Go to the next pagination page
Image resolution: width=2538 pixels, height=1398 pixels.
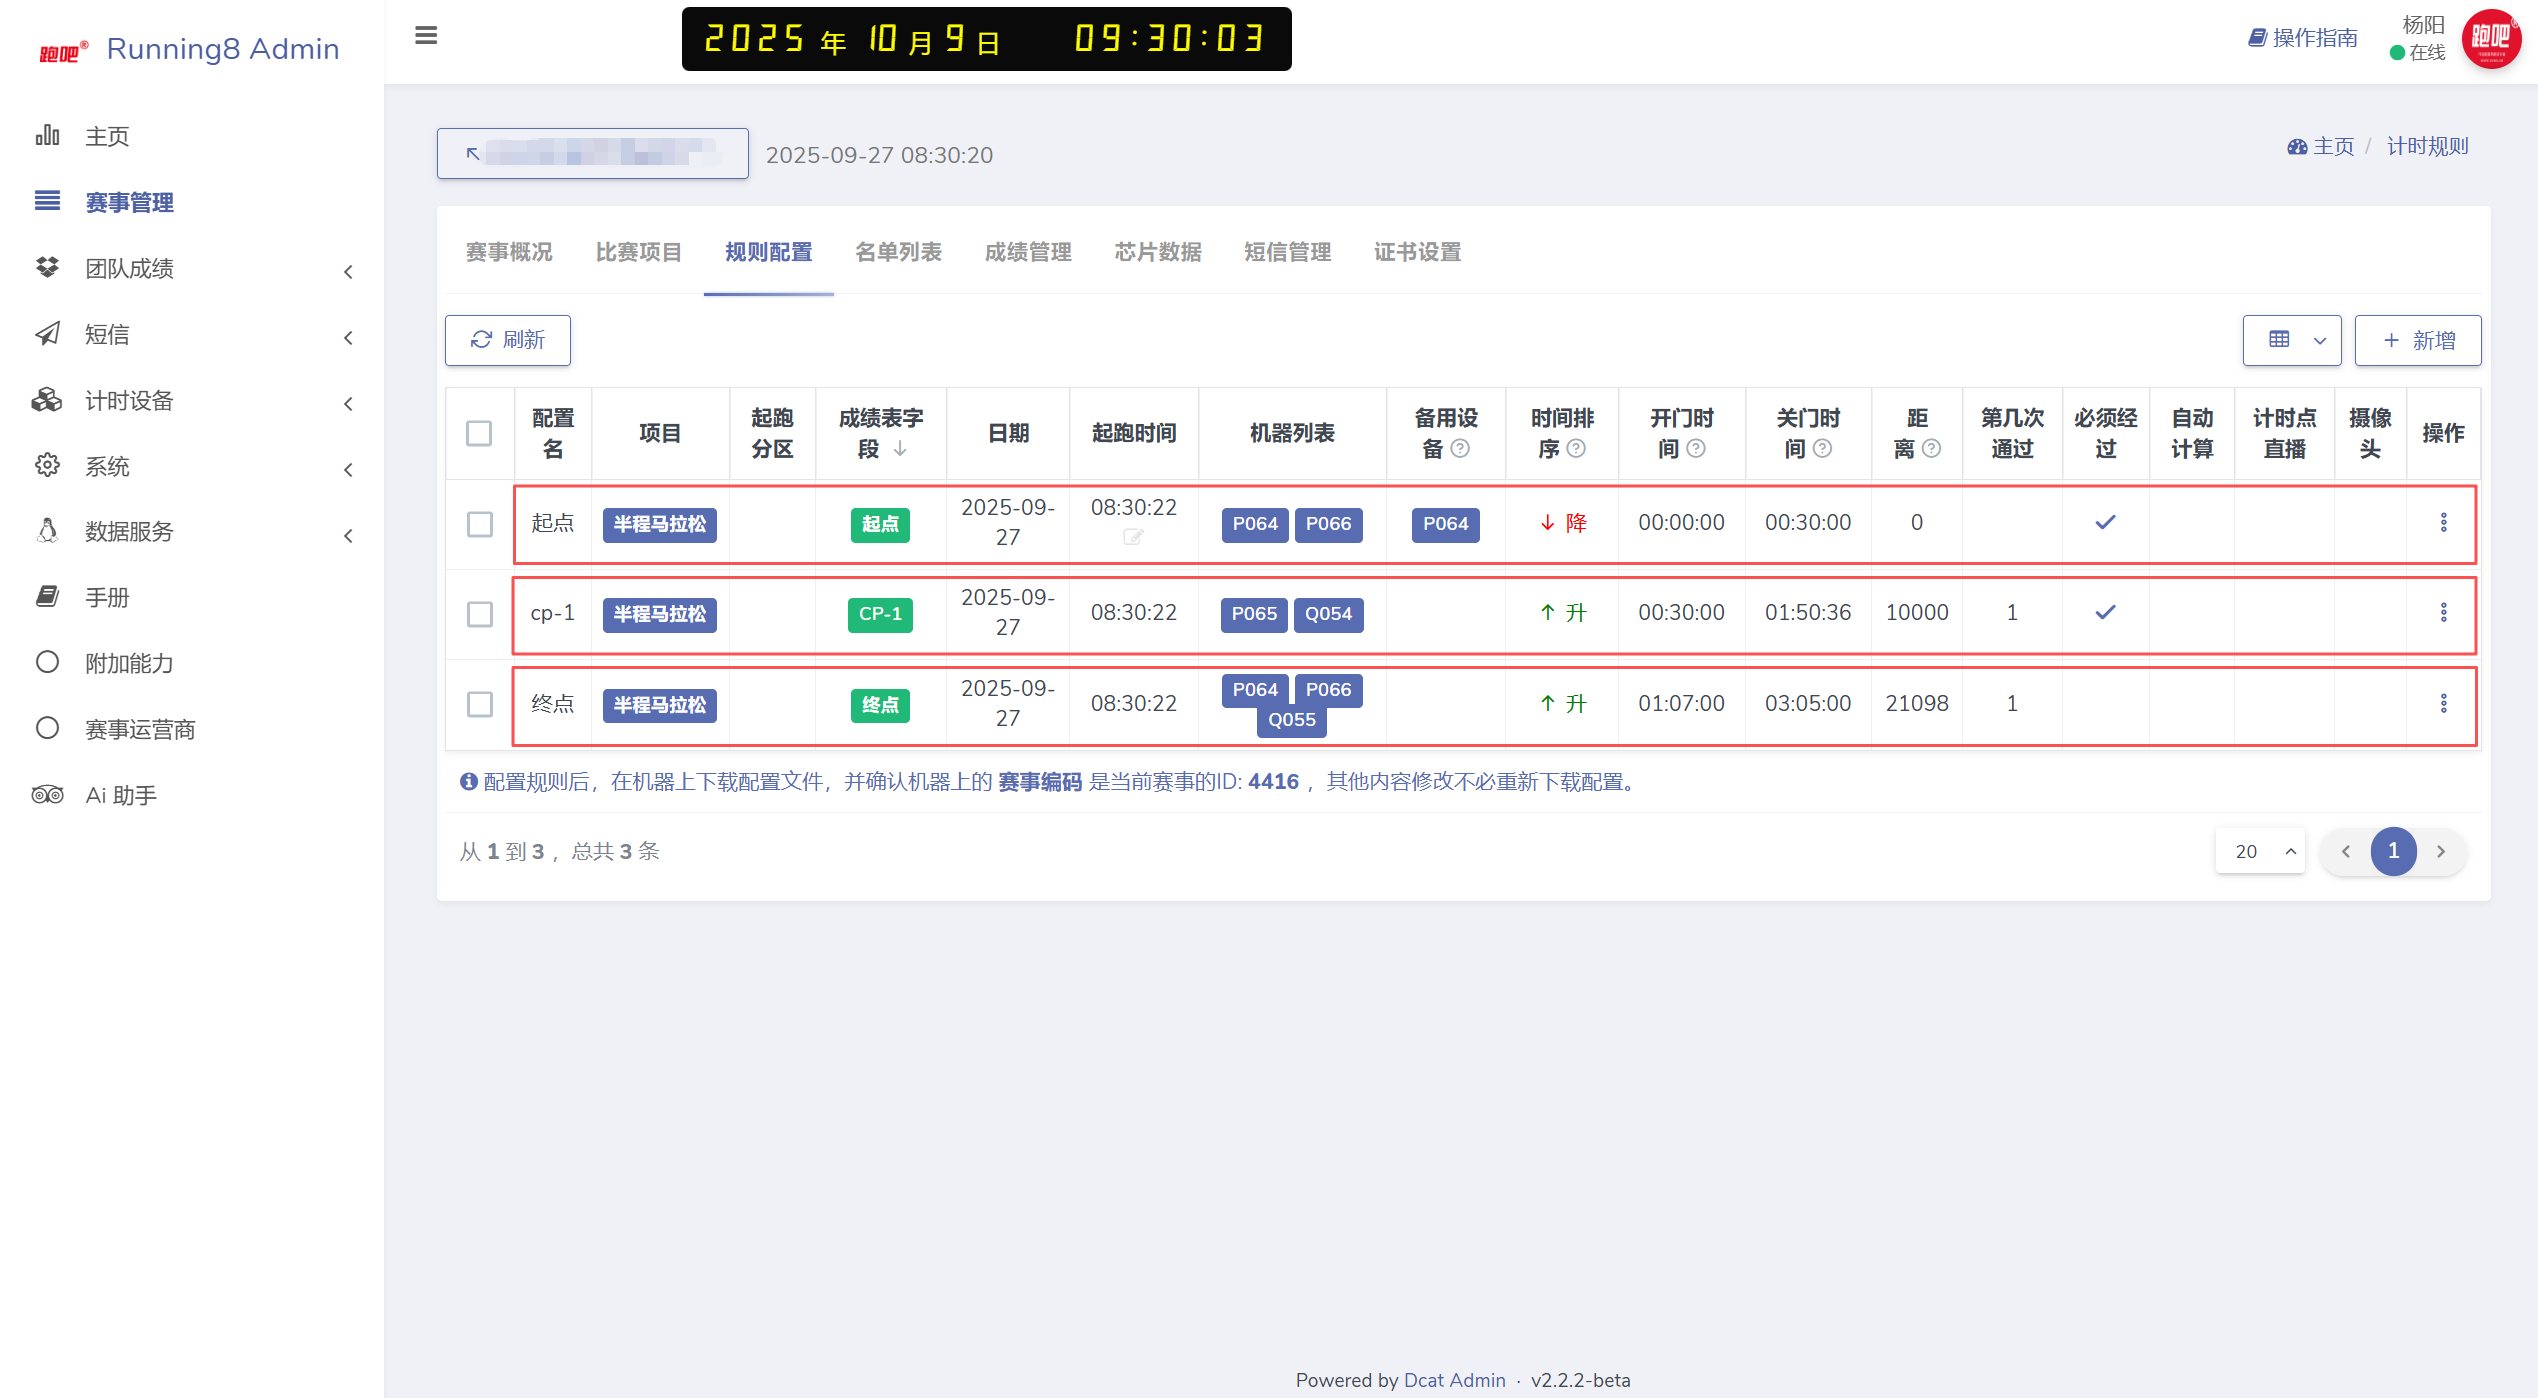click(x=2441, y=851)
